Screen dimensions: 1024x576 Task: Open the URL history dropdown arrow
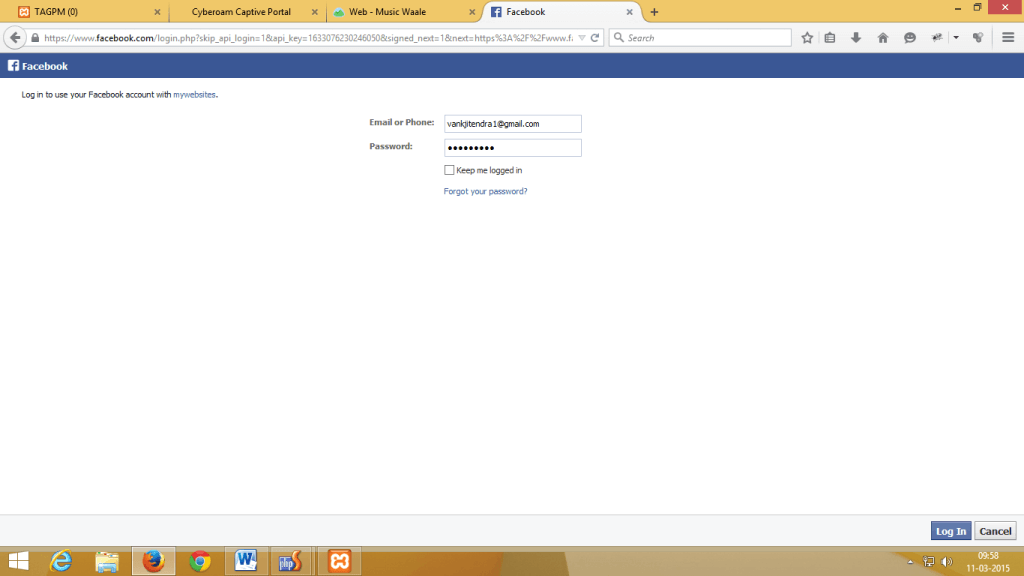click(x=581, y=38)
